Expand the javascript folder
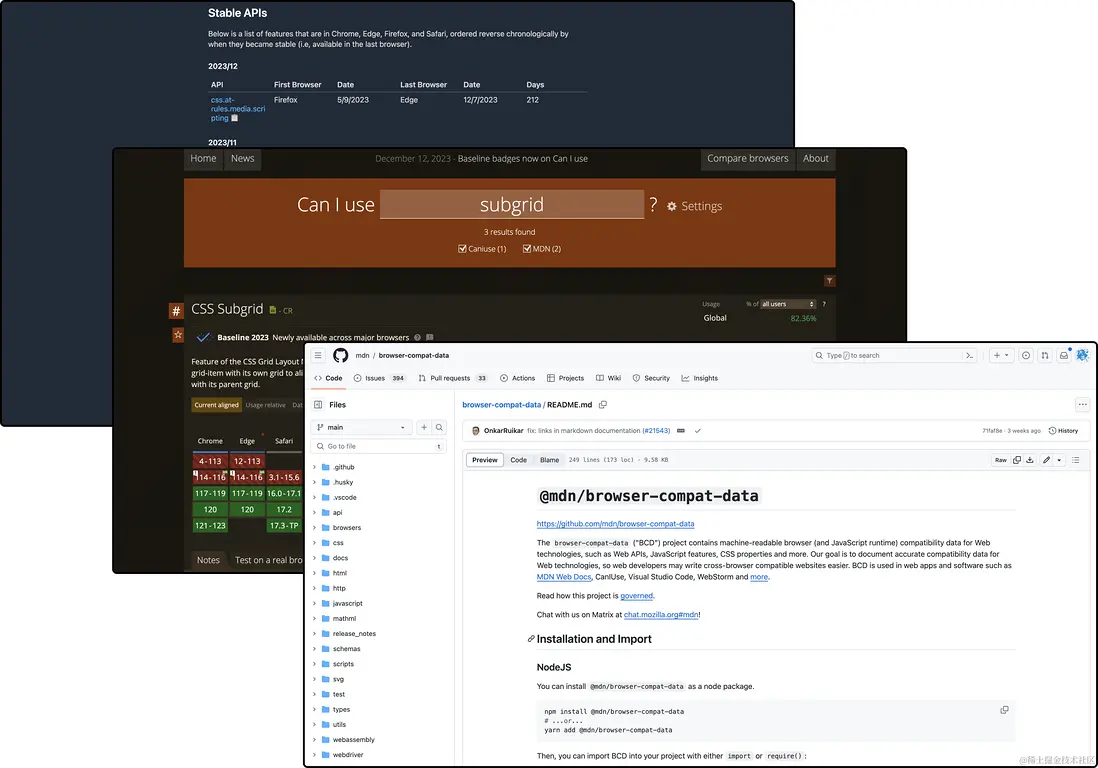 coord(314,603)
